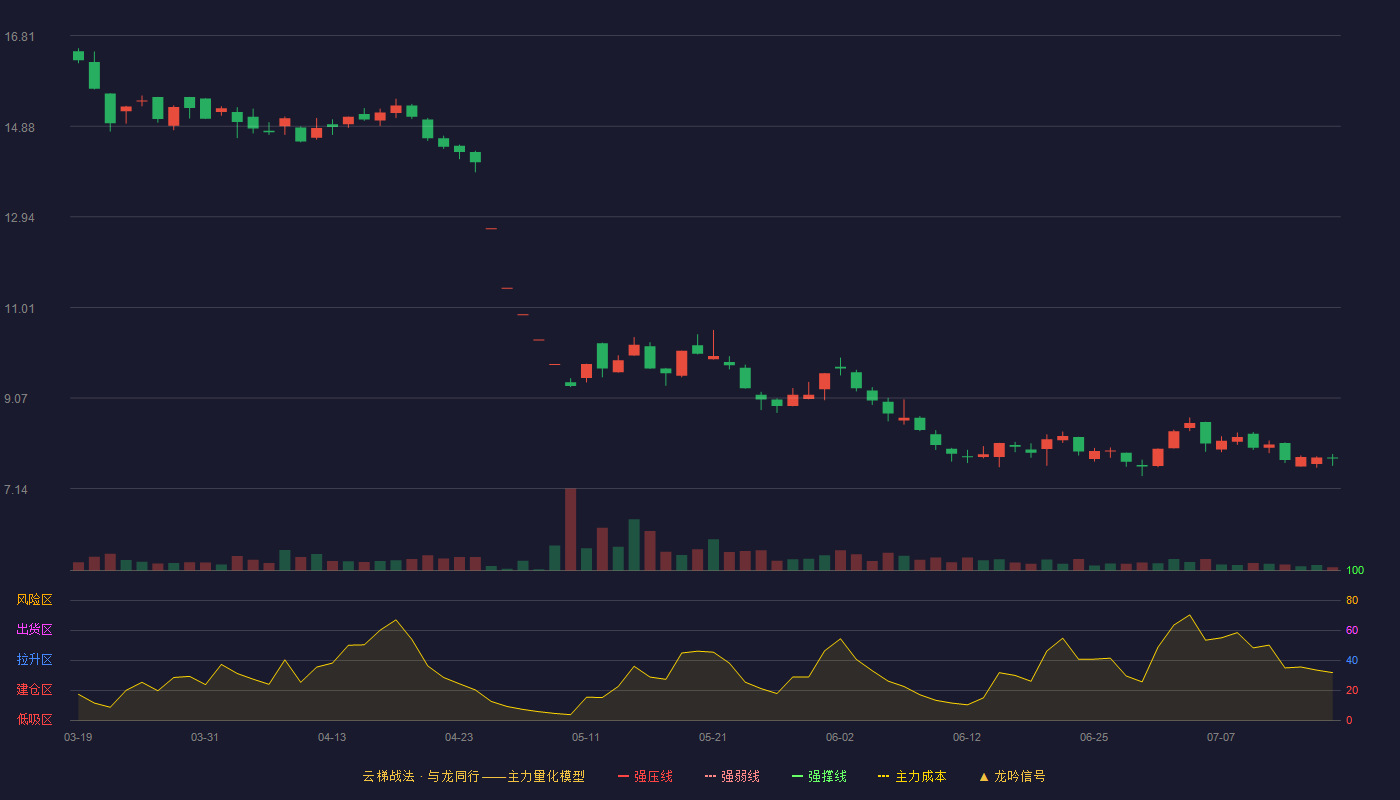Click the 05-21 date label

(713, 737)
